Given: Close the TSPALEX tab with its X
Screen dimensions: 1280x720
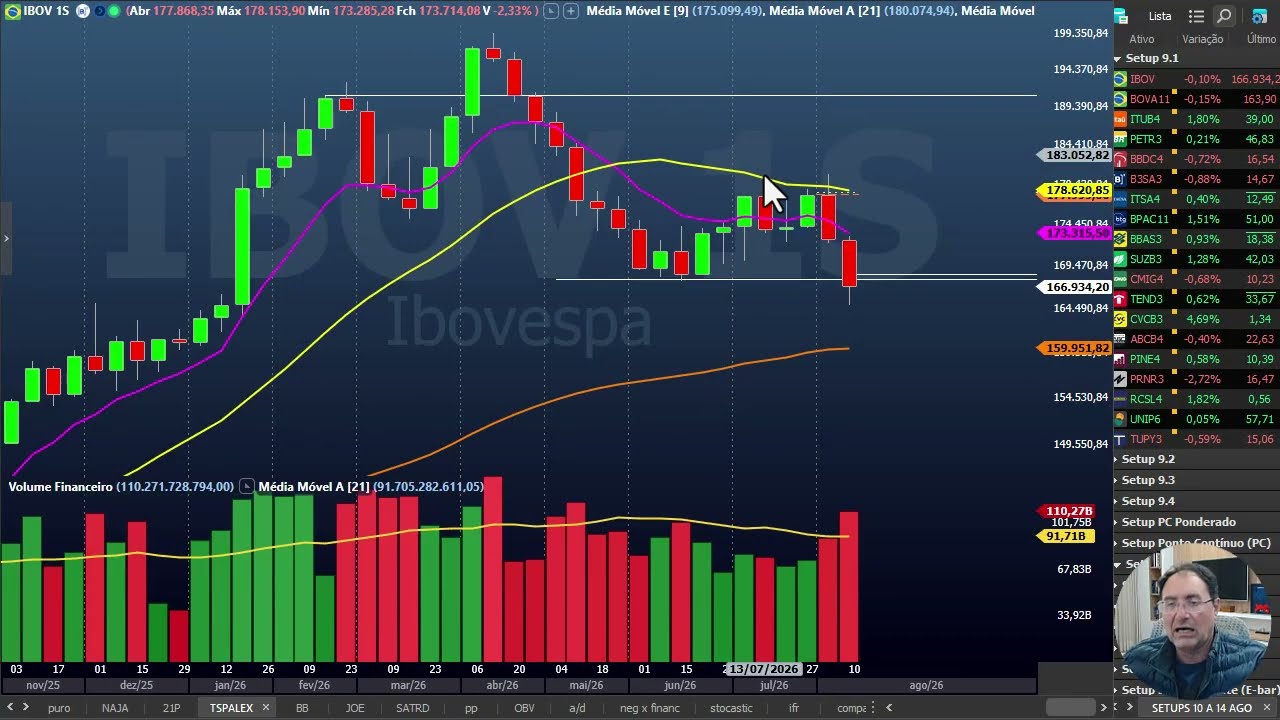Looking at the screenshot, I should point(265,708).
